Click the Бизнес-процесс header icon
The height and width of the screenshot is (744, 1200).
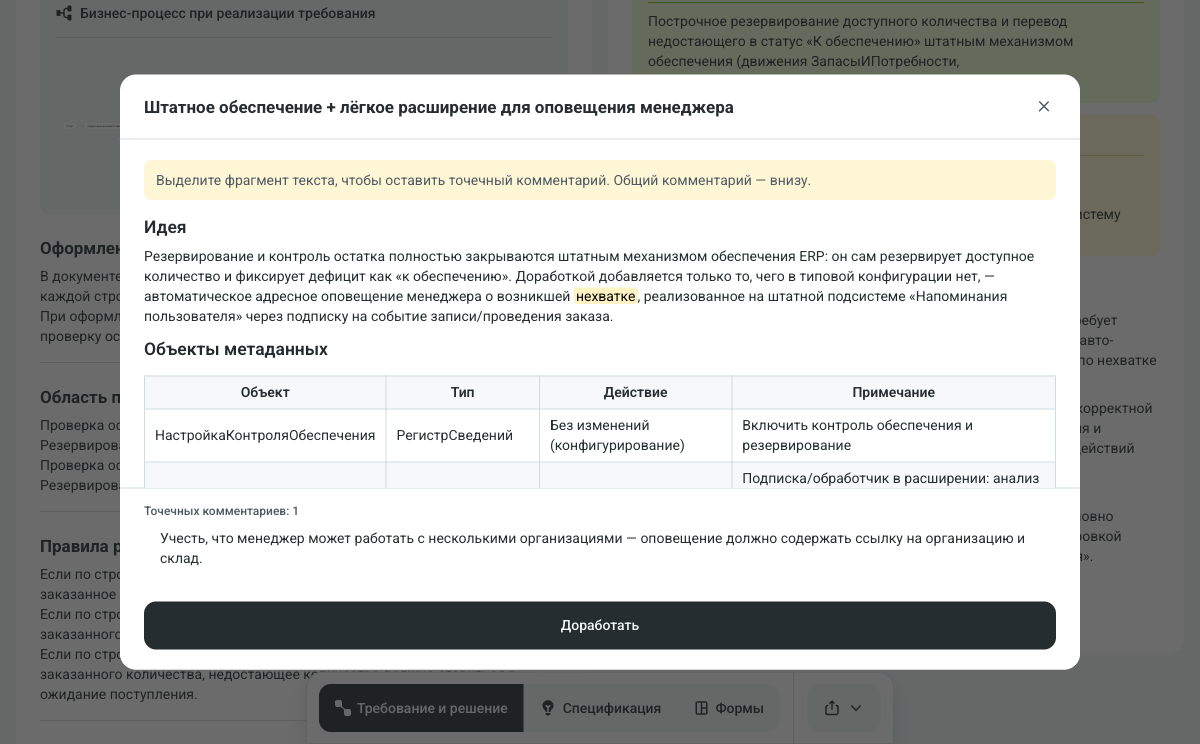(64, 13)
